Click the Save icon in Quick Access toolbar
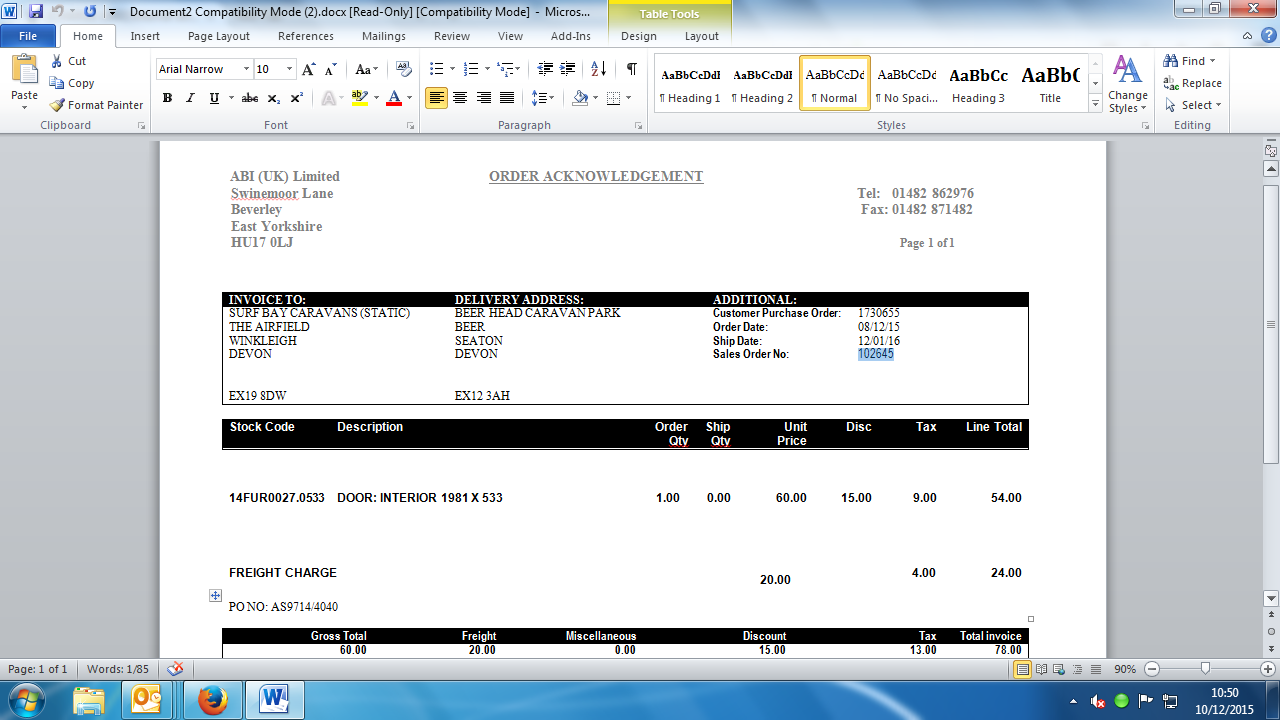Screen dimensions: 1280x720 pos(36,11)
